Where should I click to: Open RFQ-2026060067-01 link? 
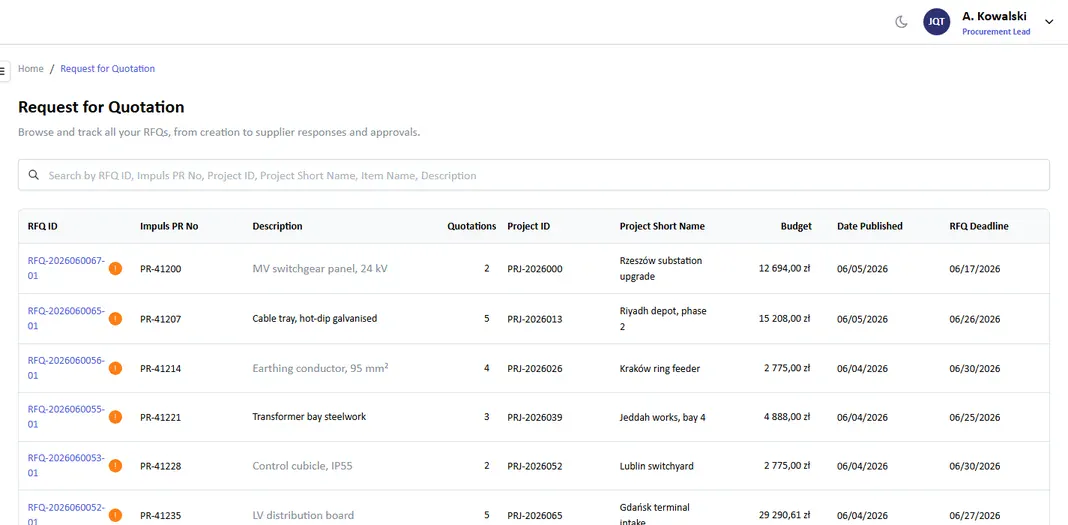66,268
